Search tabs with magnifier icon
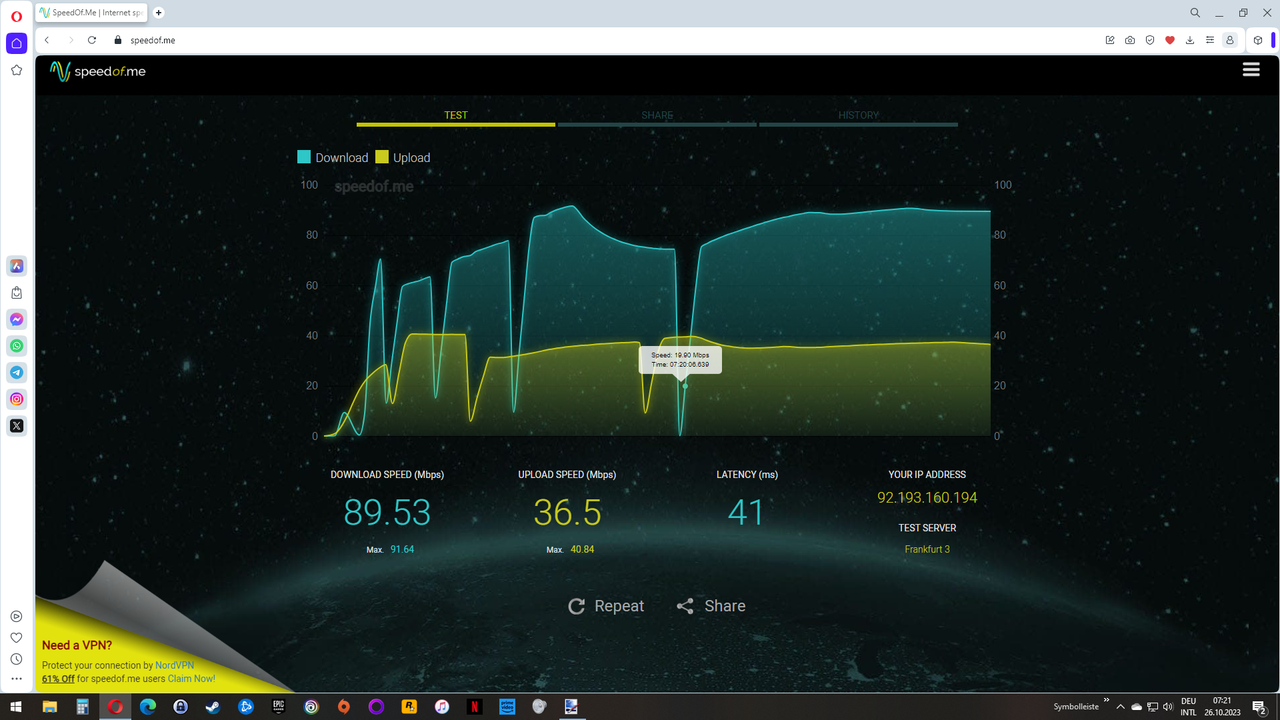Viewport: 1280px width, 720px height. (1195, 13)
